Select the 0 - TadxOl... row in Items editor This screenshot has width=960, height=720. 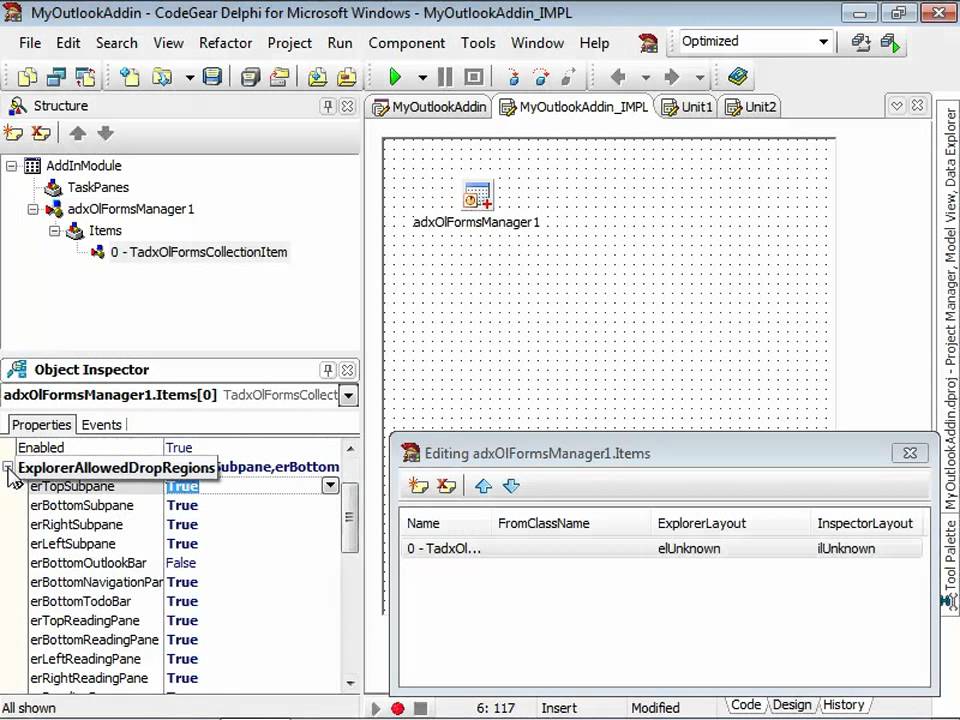click(661, 549)
